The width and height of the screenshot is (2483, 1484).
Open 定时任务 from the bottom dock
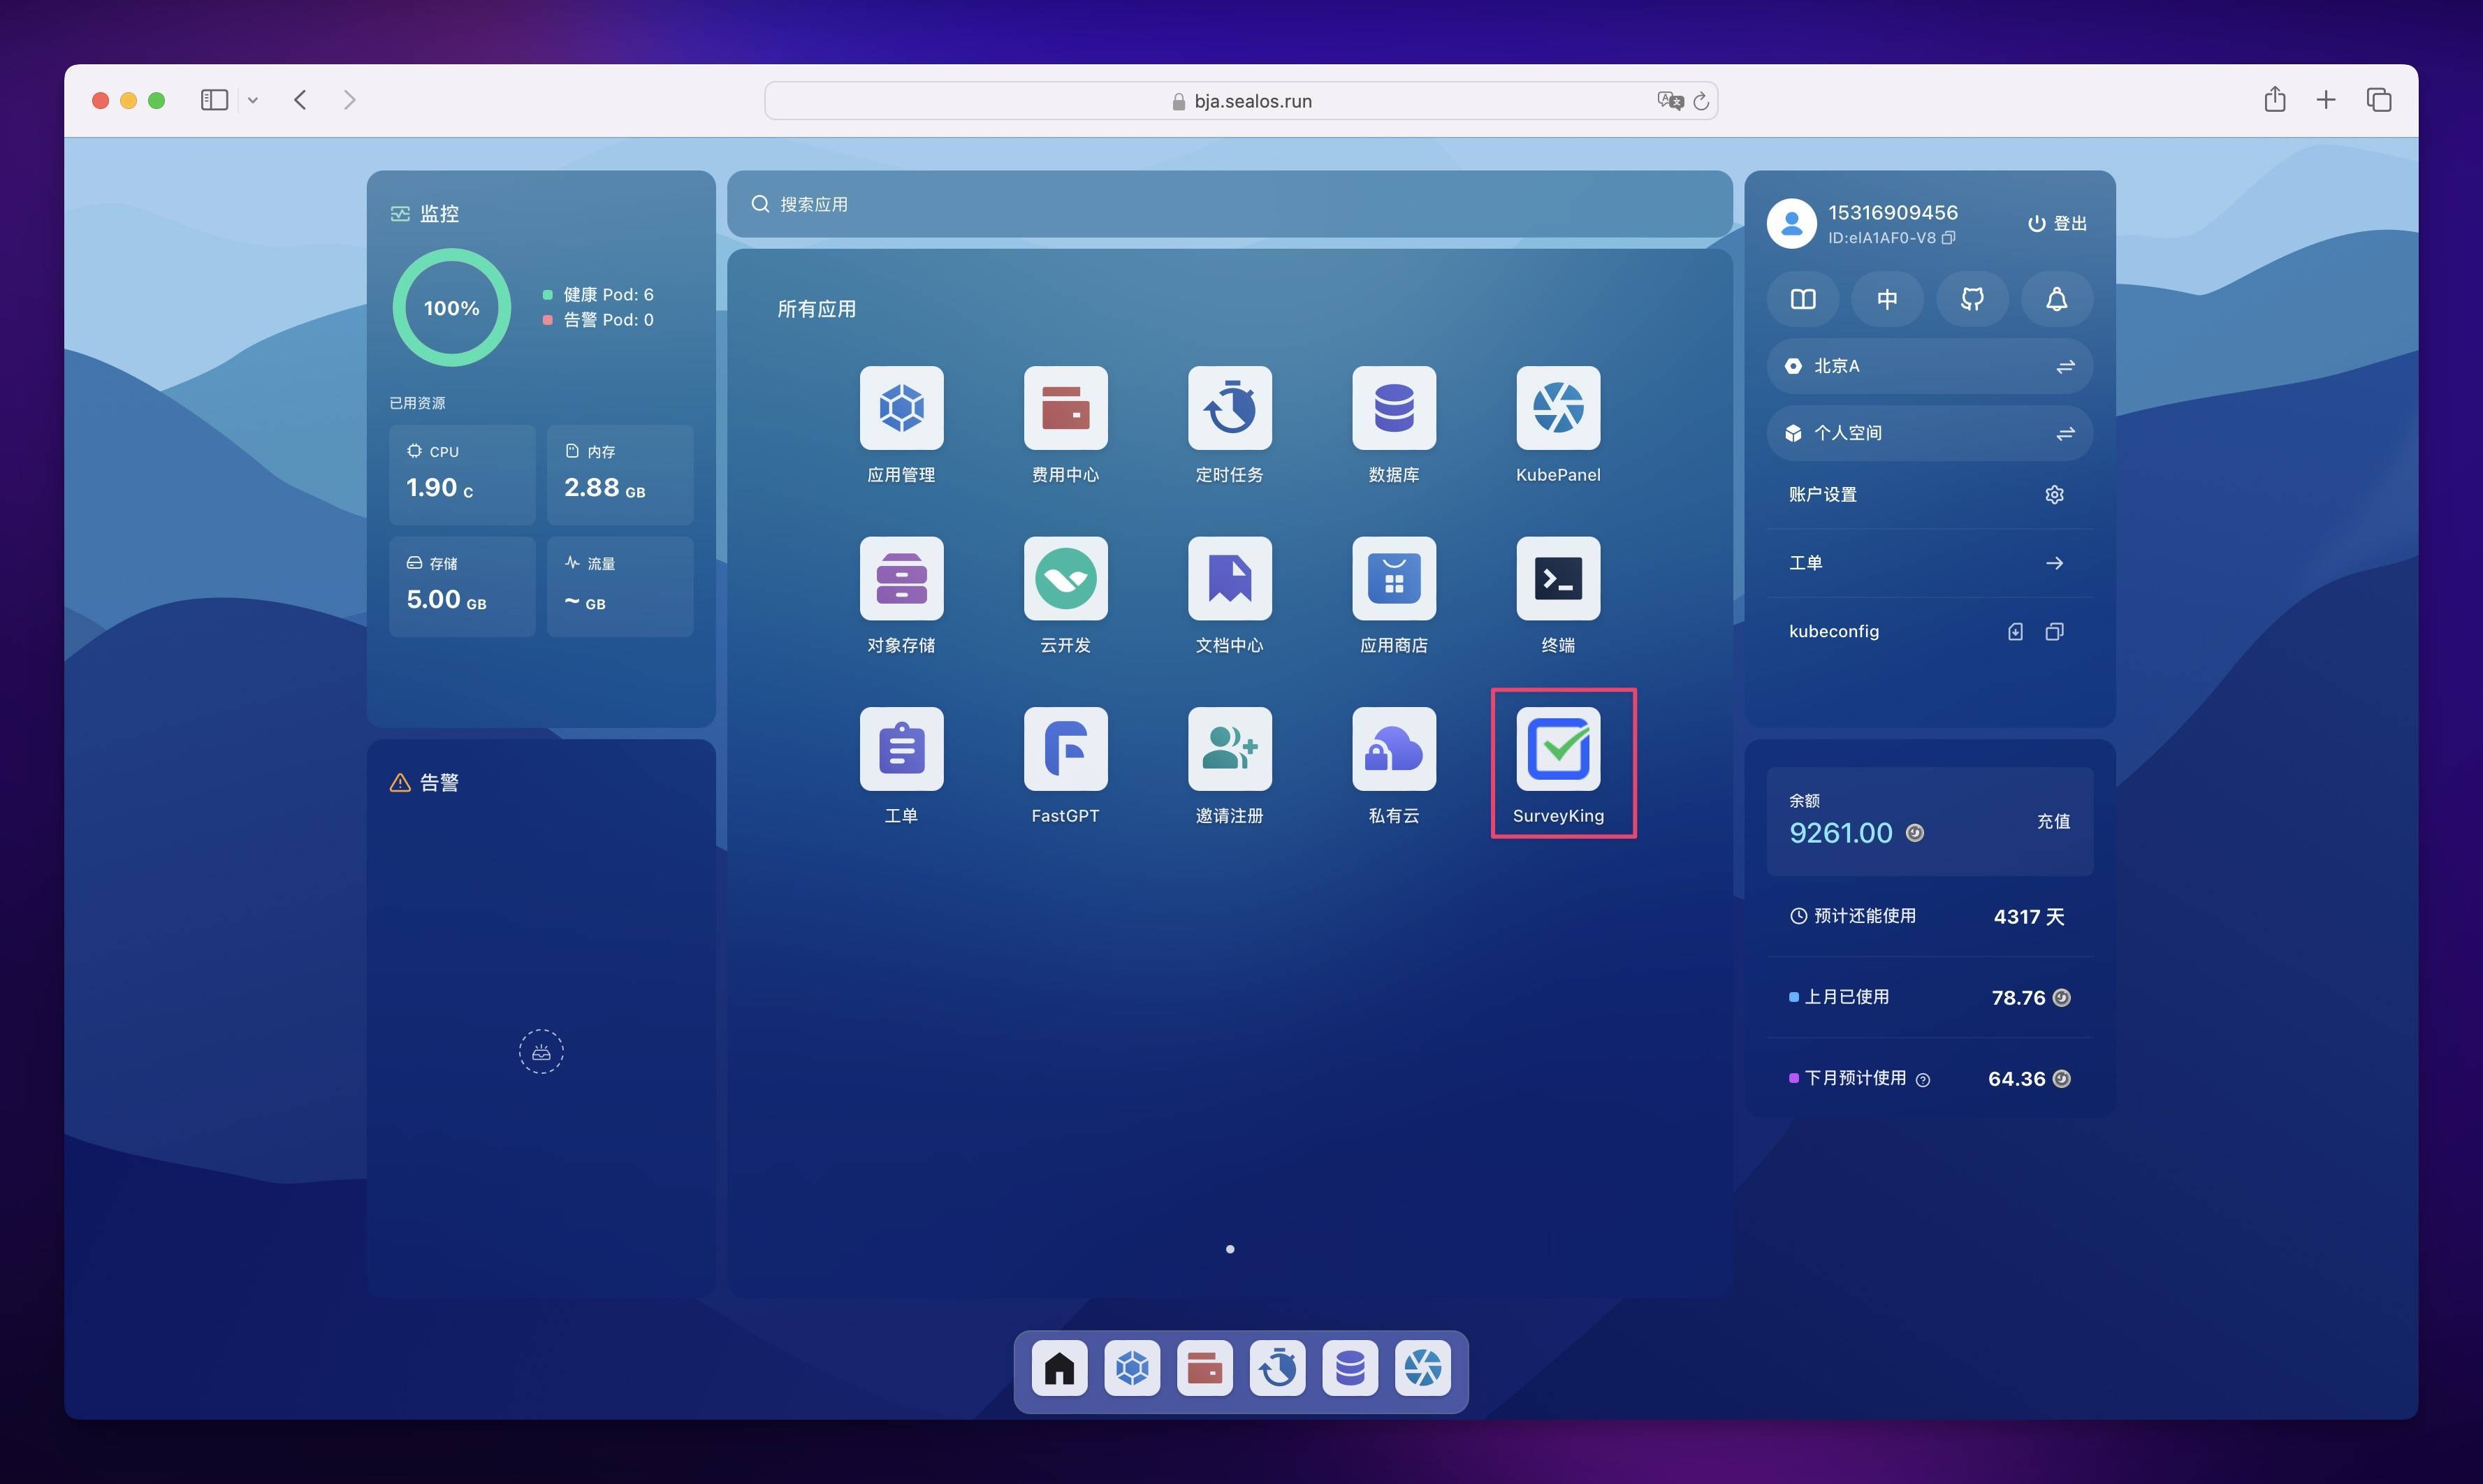[1277, 1368]
